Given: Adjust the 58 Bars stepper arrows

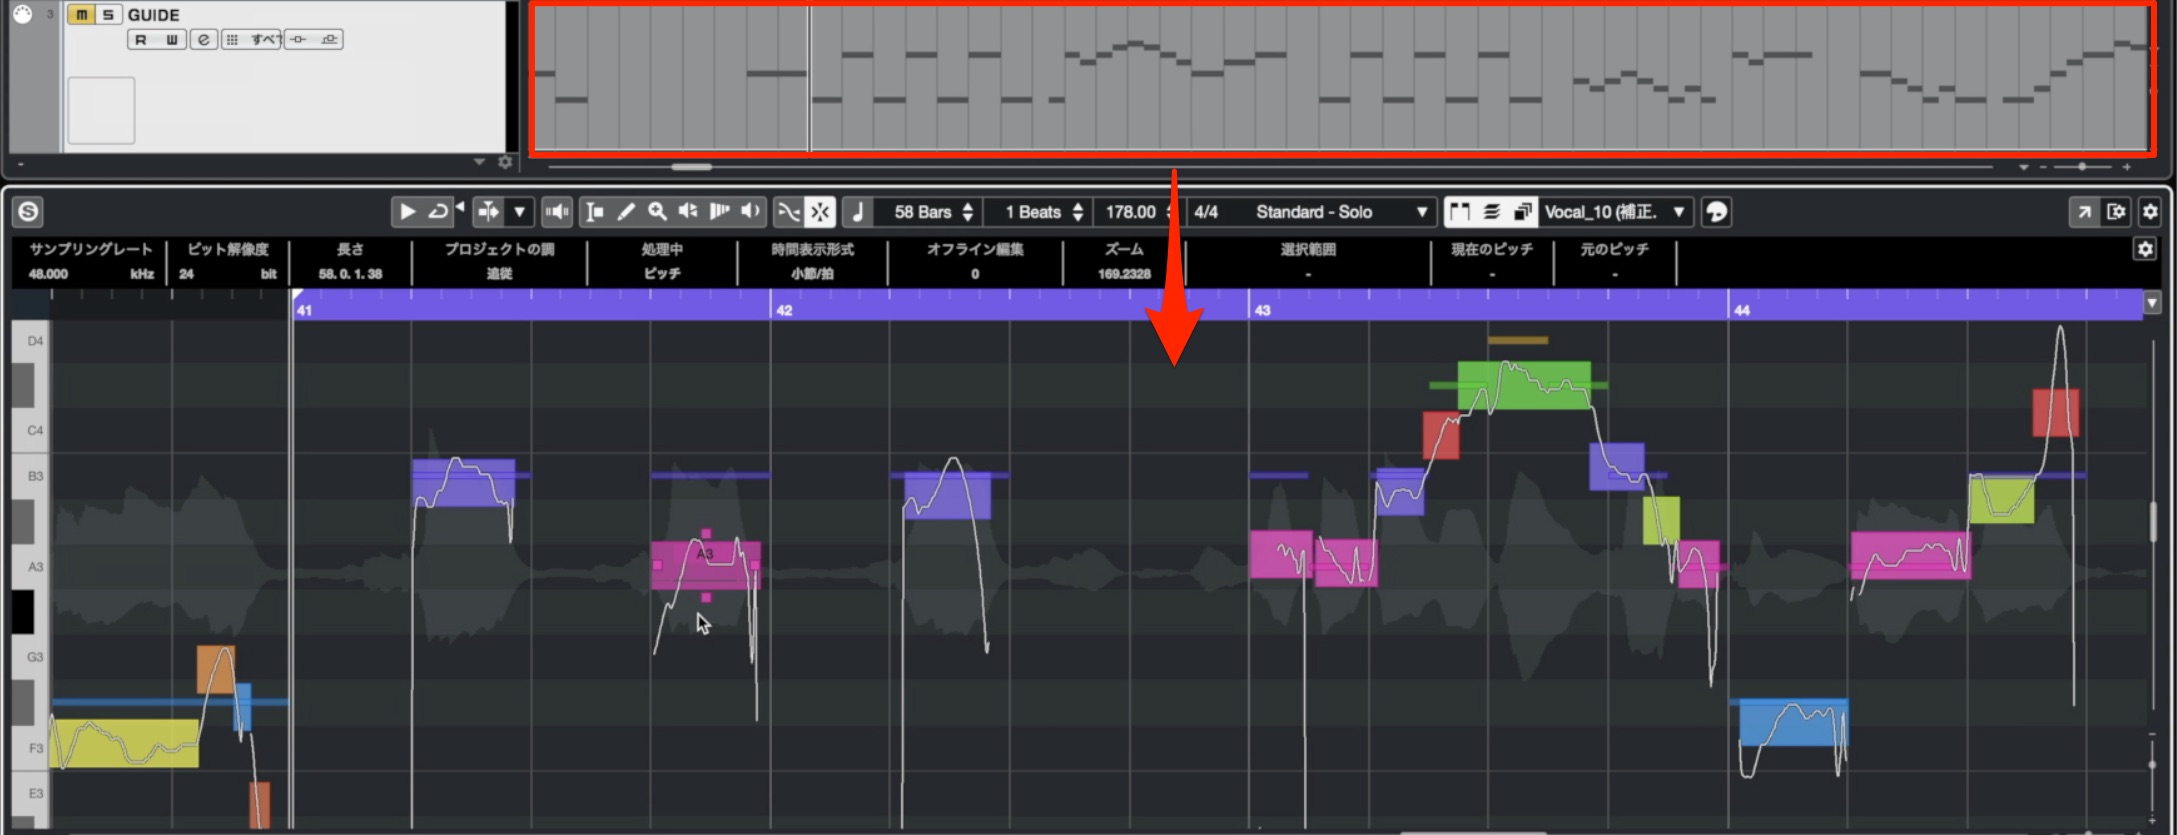Looking at the screenshot, I should [967, 211].
